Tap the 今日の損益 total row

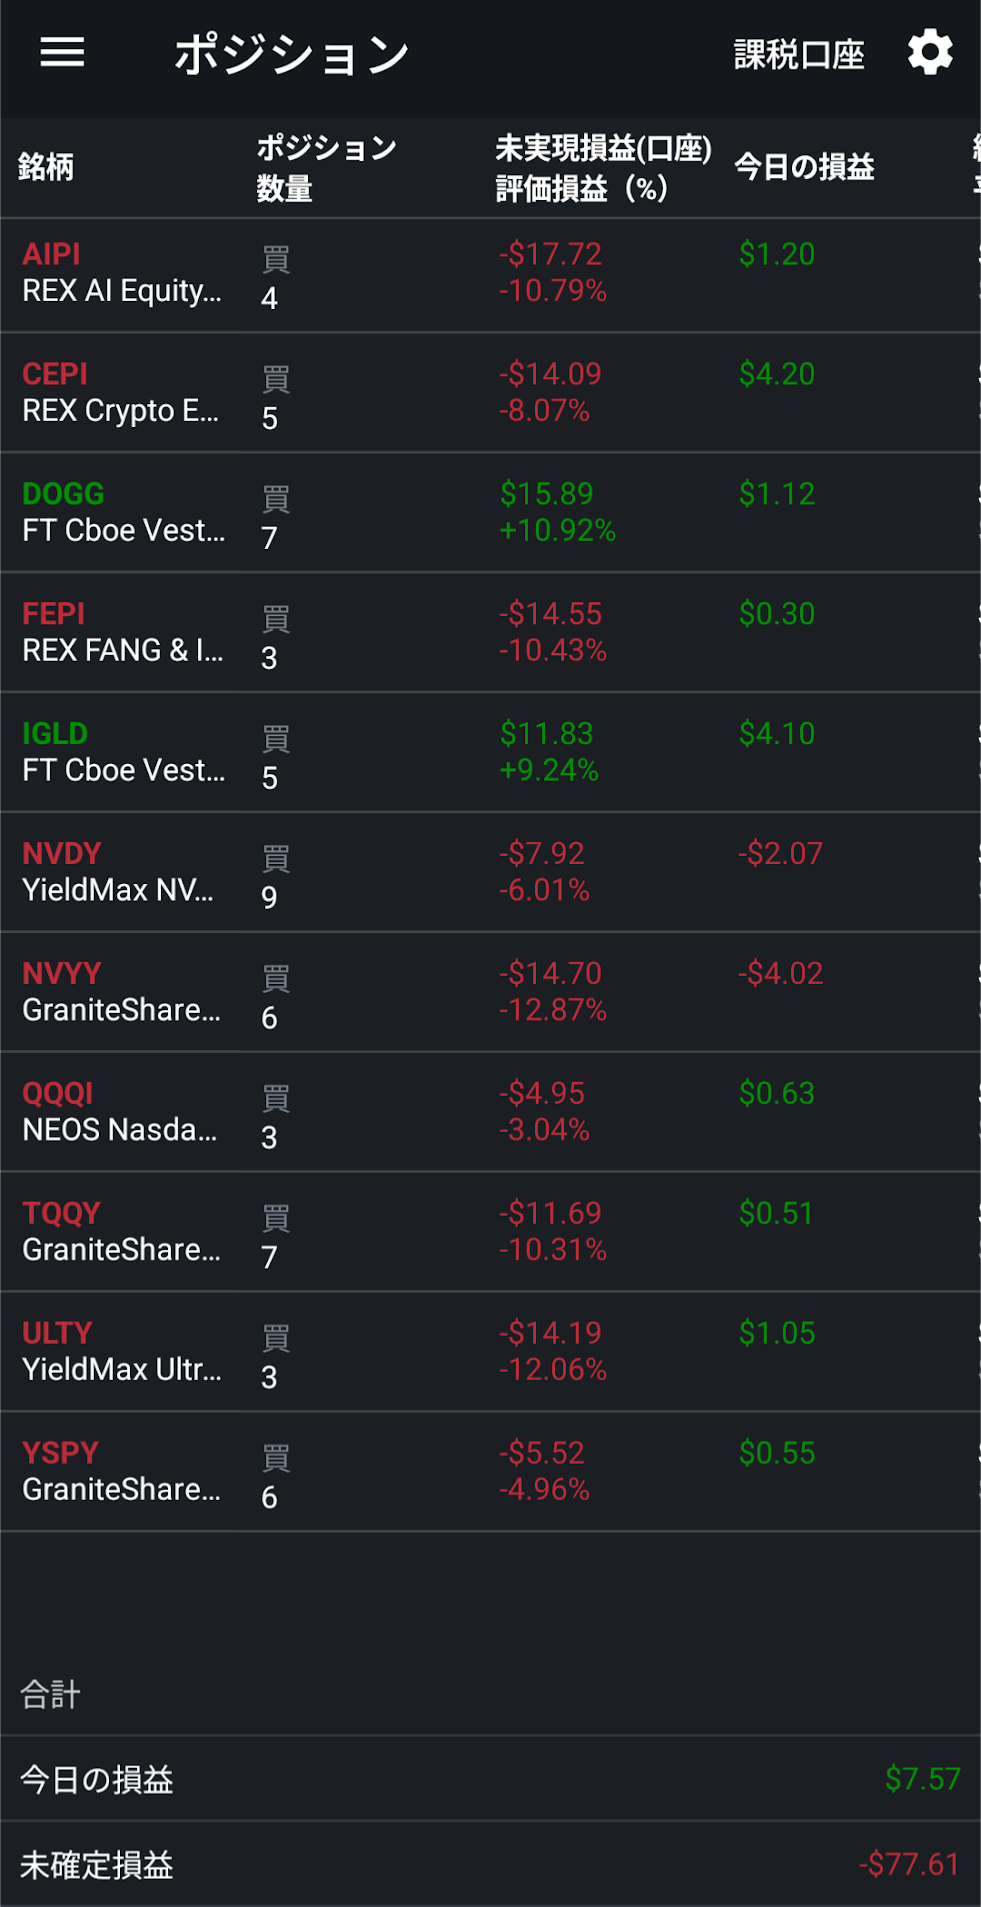(490, 1779)
